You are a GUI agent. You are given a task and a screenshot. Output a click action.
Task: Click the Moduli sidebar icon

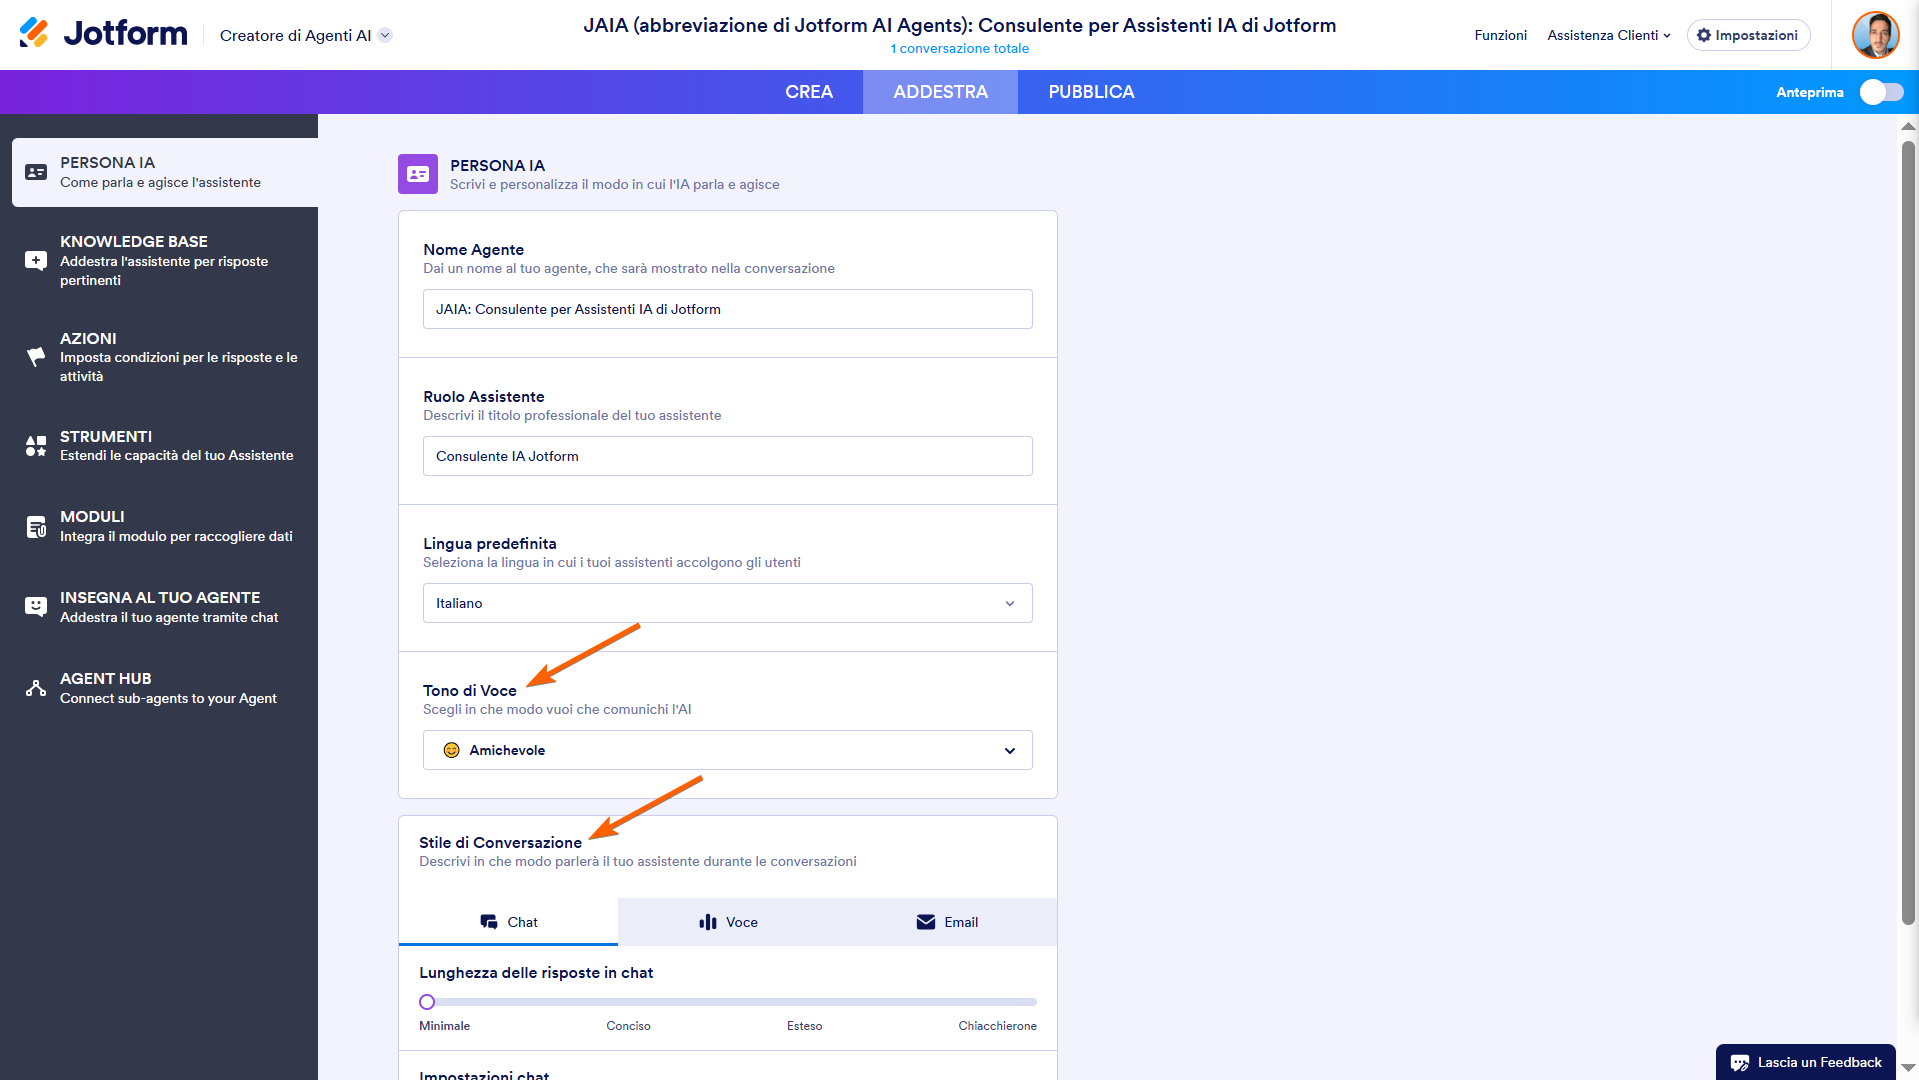35,525
